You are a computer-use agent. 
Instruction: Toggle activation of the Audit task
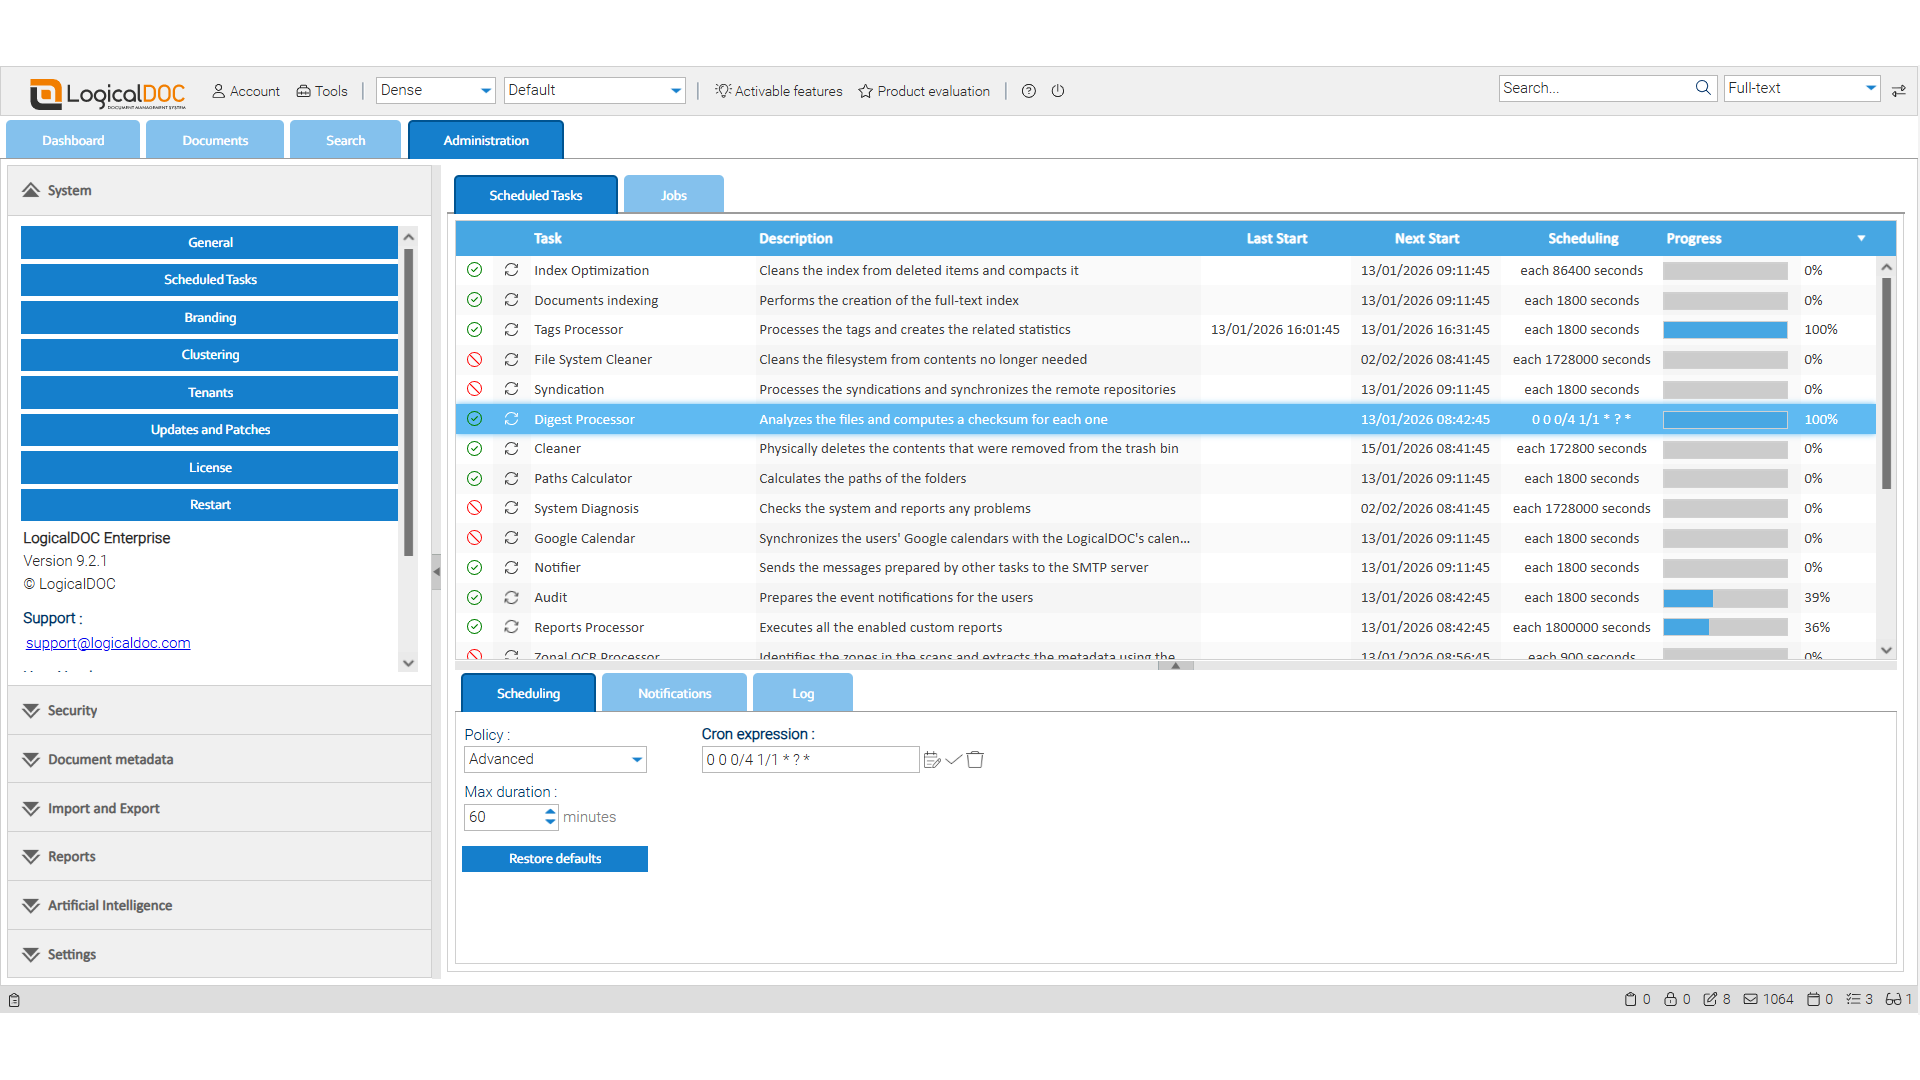tap(475, 597)
